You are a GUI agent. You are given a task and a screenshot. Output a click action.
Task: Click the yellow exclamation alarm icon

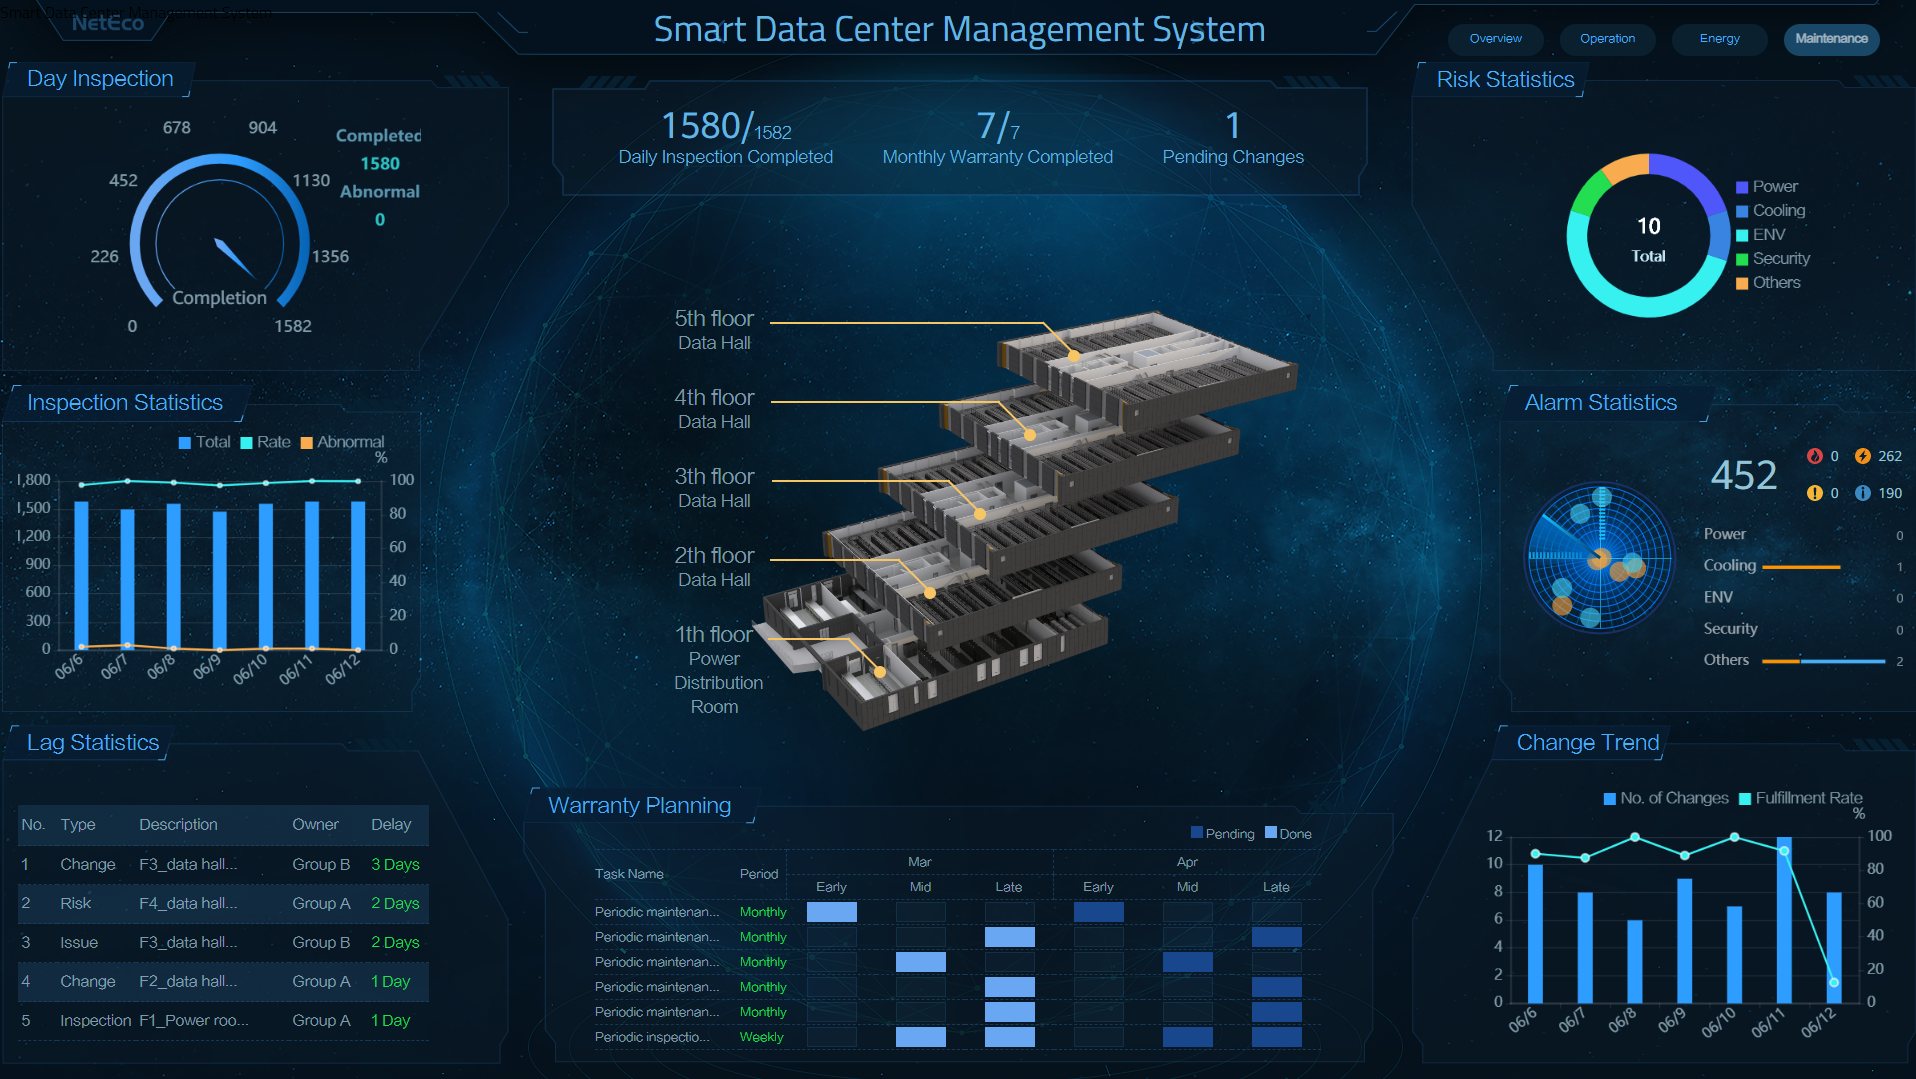[1814, 493]
